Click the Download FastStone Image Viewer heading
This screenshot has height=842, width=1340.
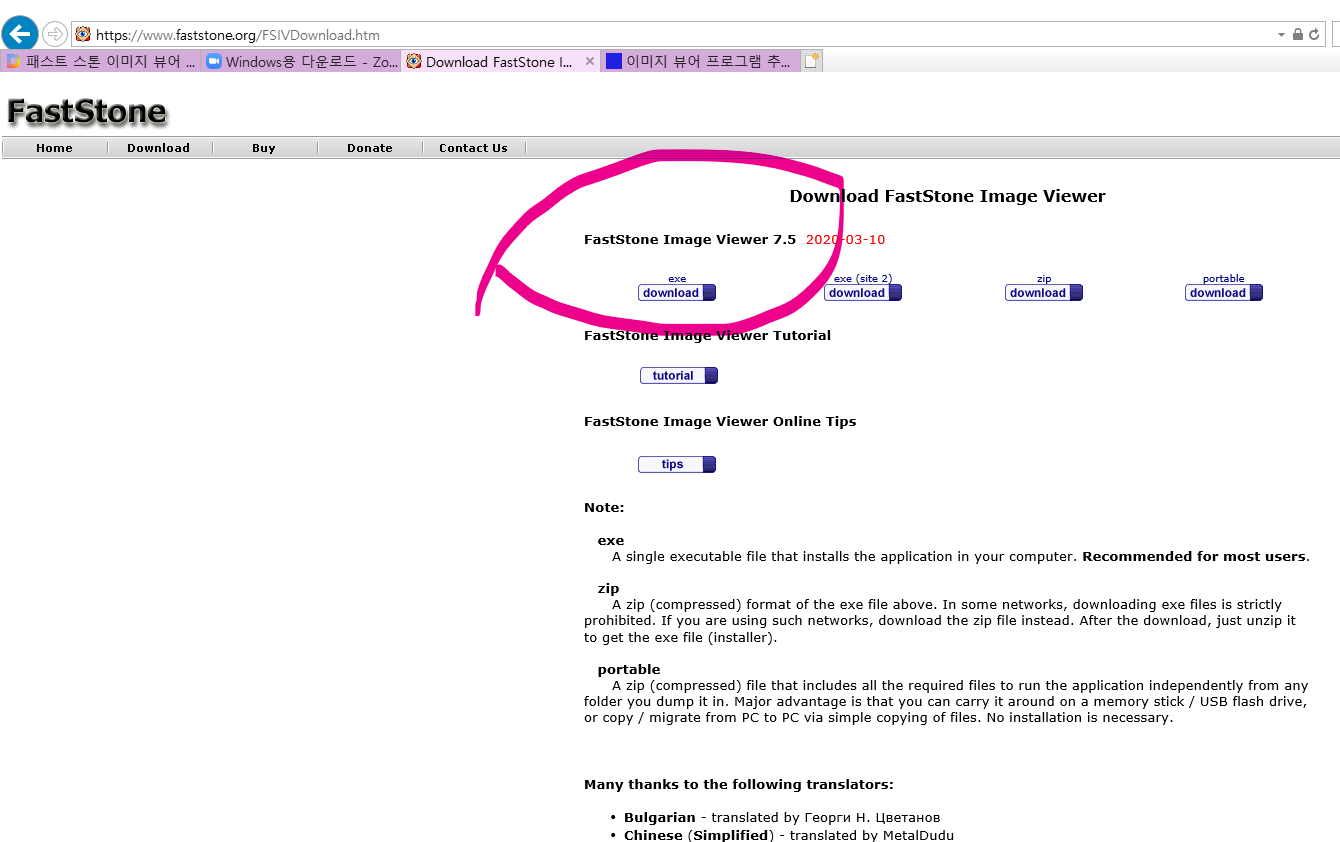pyautogui.click(x=947, y=196)
